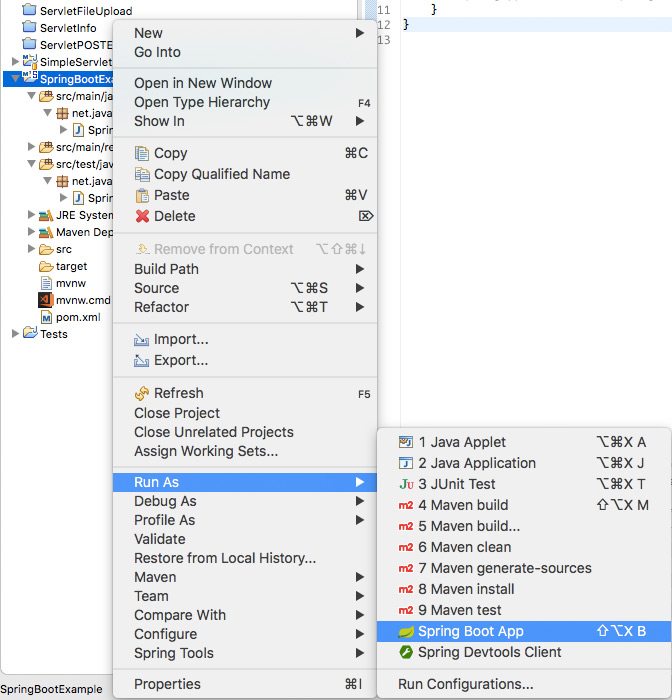Click the Spring Boot App leaf icon
The image size is (672, 700).
(406, 631)
